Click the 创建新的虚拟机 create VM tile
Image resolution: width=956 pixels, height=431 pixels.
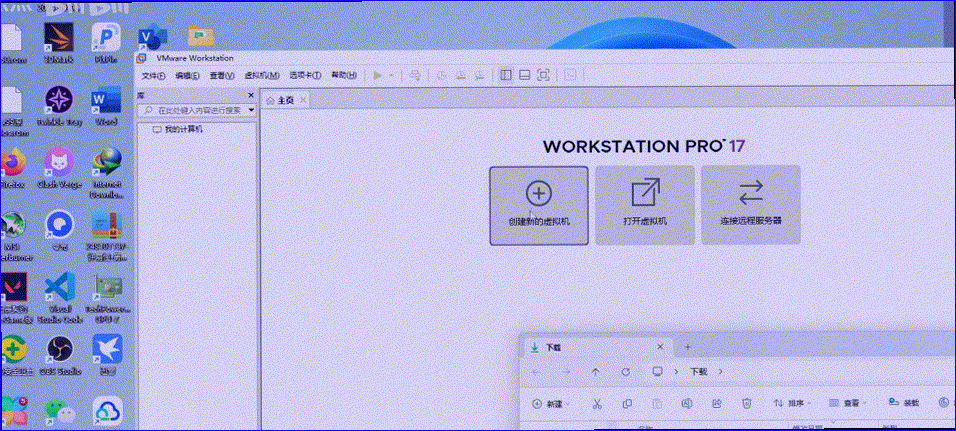(x=539, y=205)
